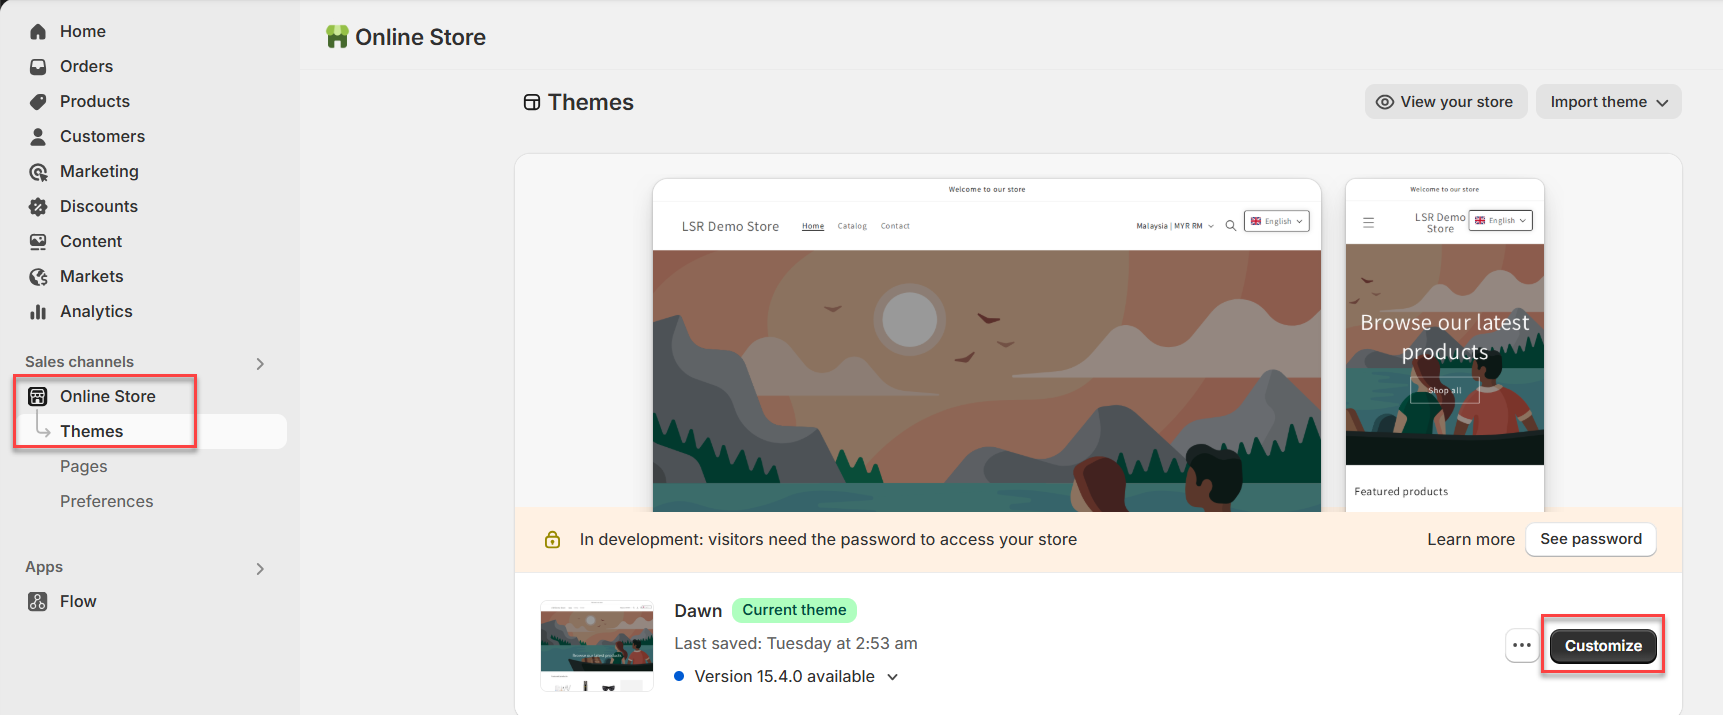Click Contact link in desktop preview

895,226
